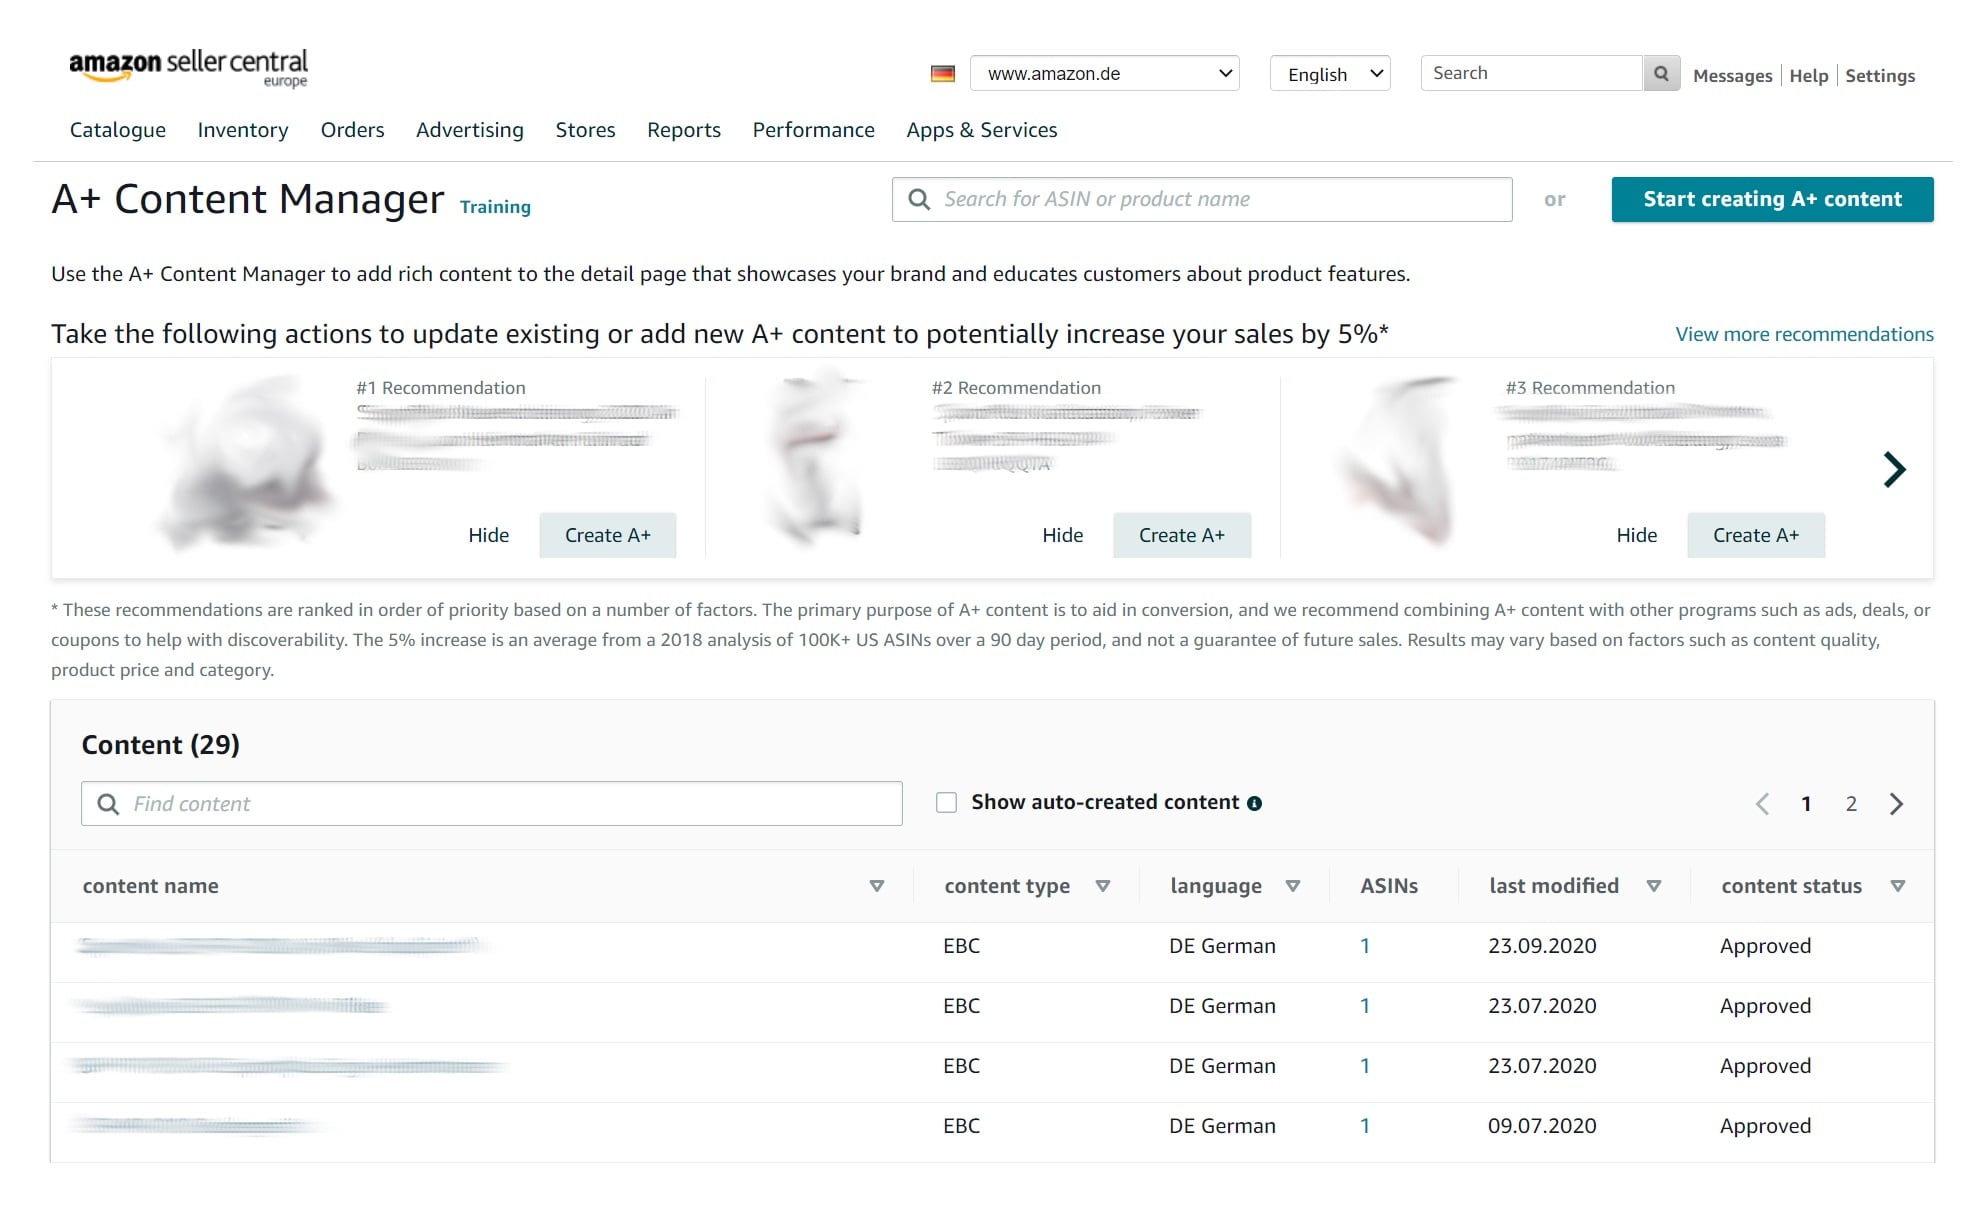Screen dimensions: 1984x1207
Task: Click the Training link
Action: [495, 207]
